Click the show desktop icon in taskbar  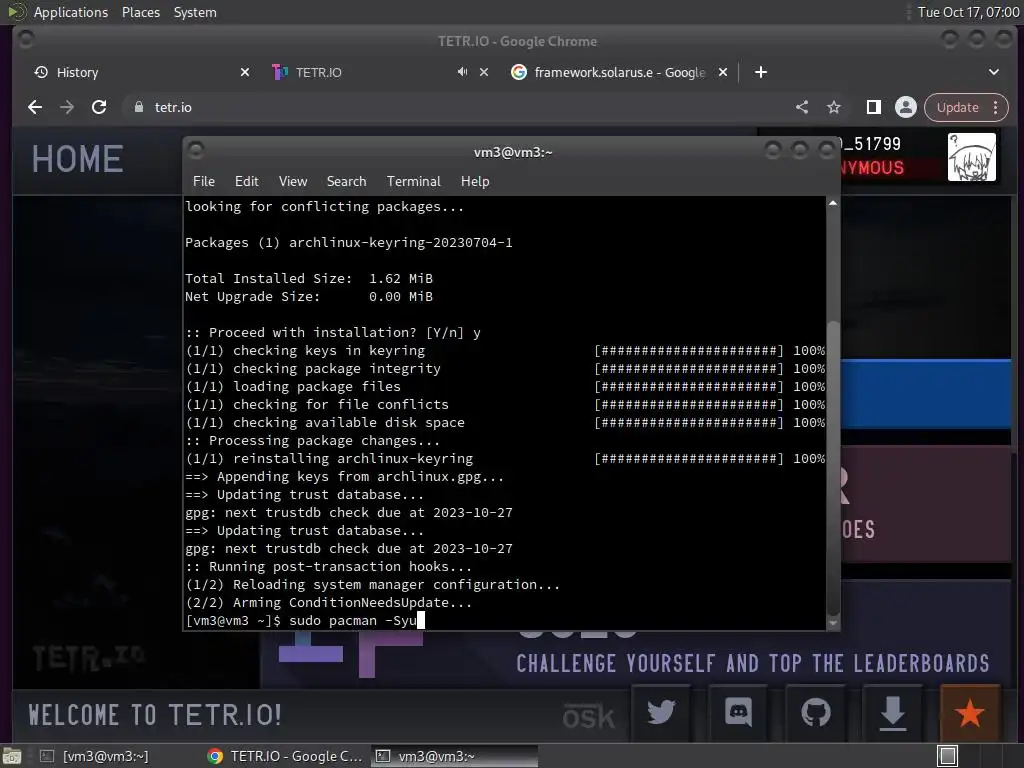point(12,756)
